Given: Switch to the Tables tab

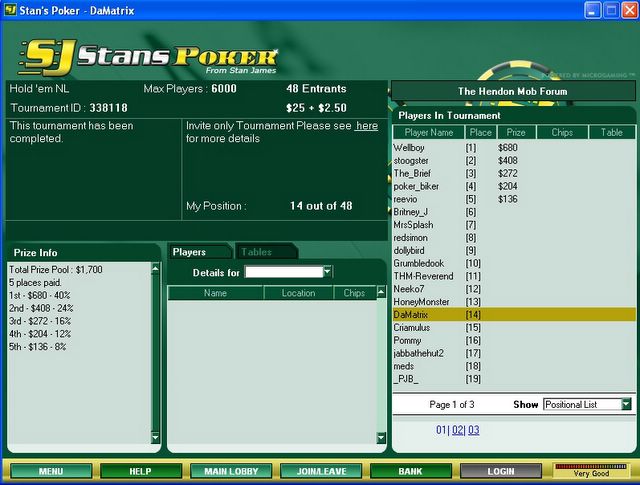Looking at the screenshot, I should click(x=265, y=251).
